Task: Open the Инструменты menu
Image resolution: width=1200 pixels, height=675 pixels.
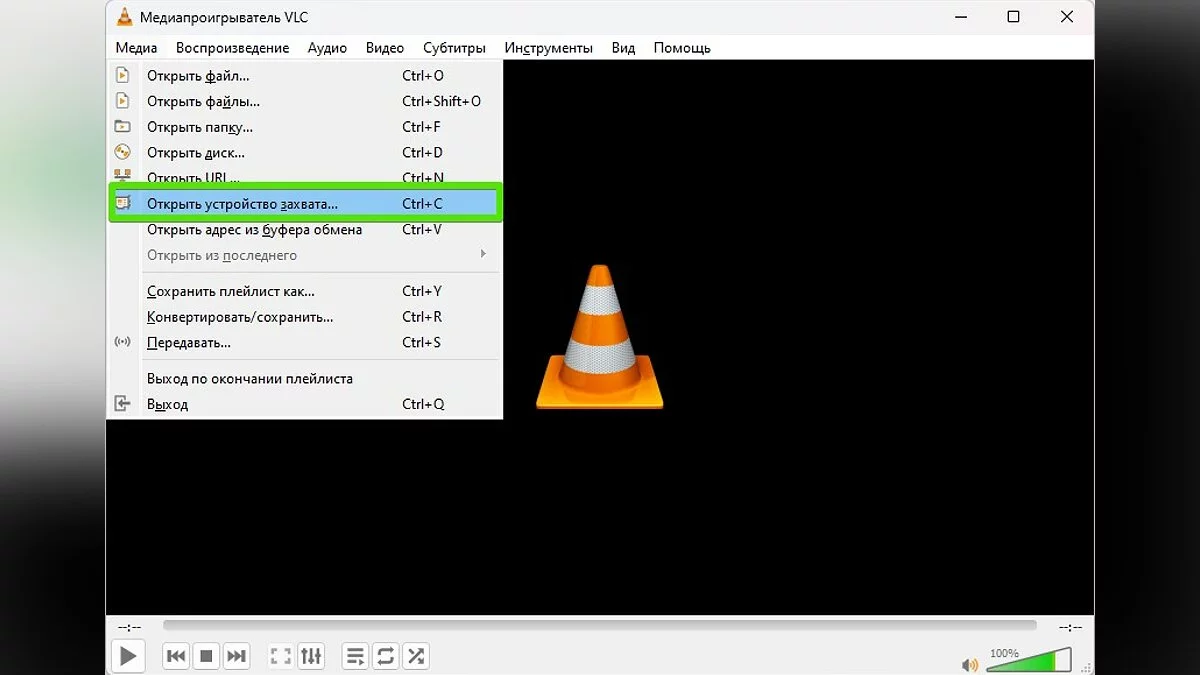Action: pyautogui.click(x=548, y=48)
